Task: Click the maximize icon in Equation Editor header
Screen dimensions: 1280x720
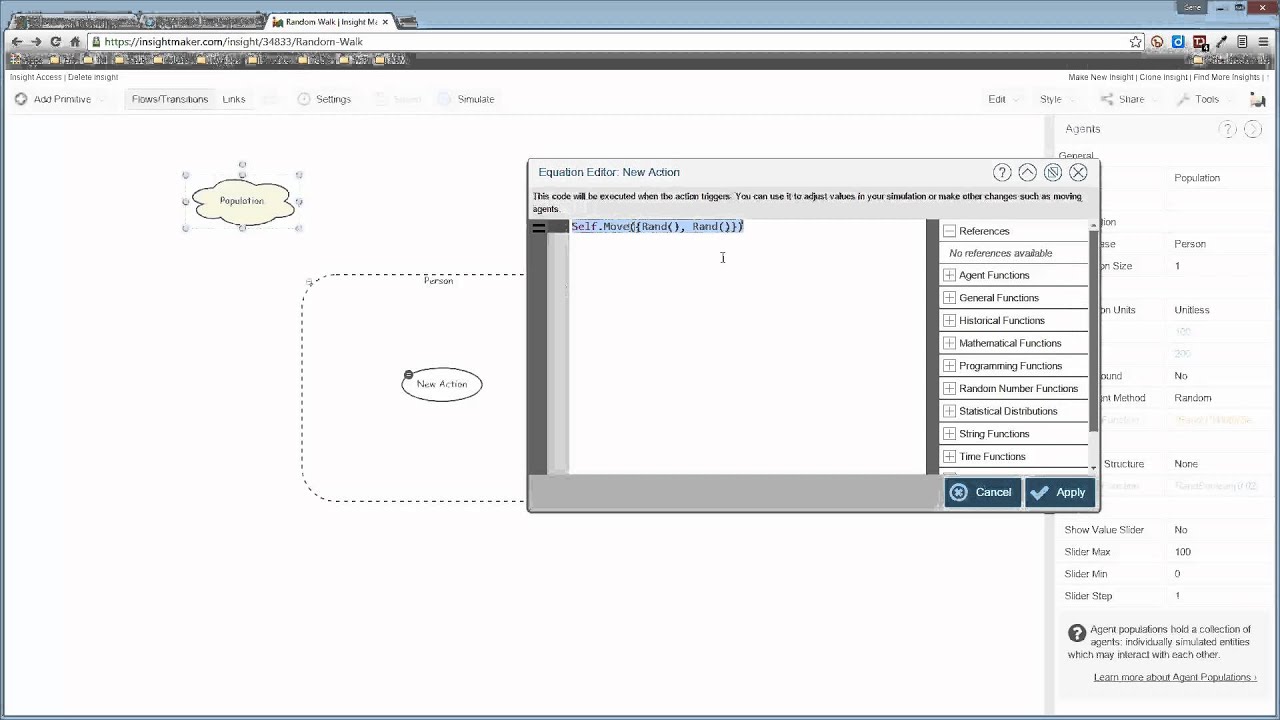Action: [x=1053, y=172]
